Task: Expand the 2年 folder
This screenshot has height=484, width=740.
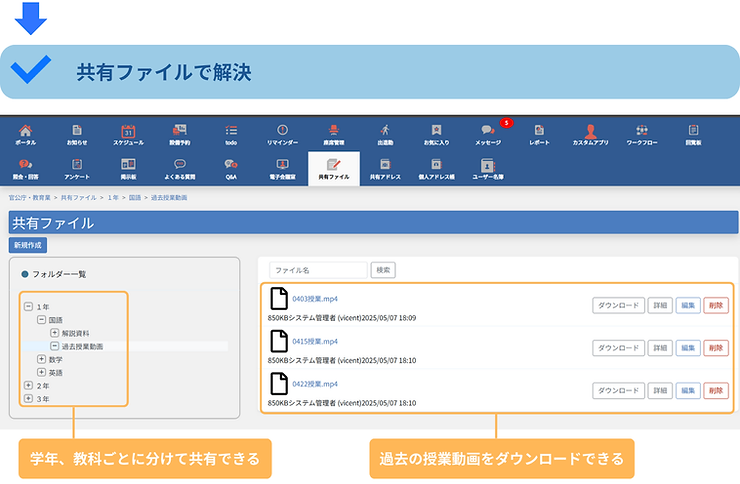Action: 29,385
